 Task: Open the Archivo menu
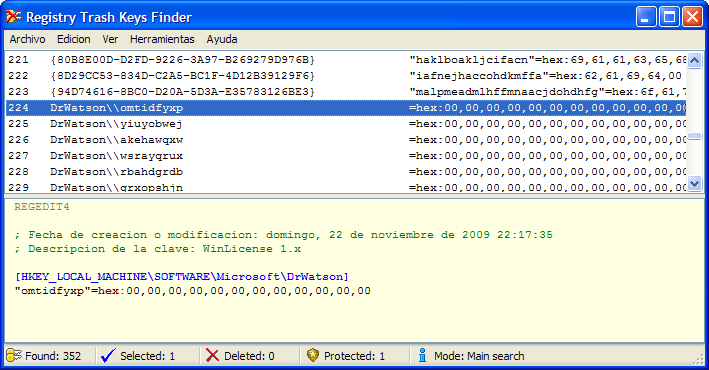(x=27, y=39)
